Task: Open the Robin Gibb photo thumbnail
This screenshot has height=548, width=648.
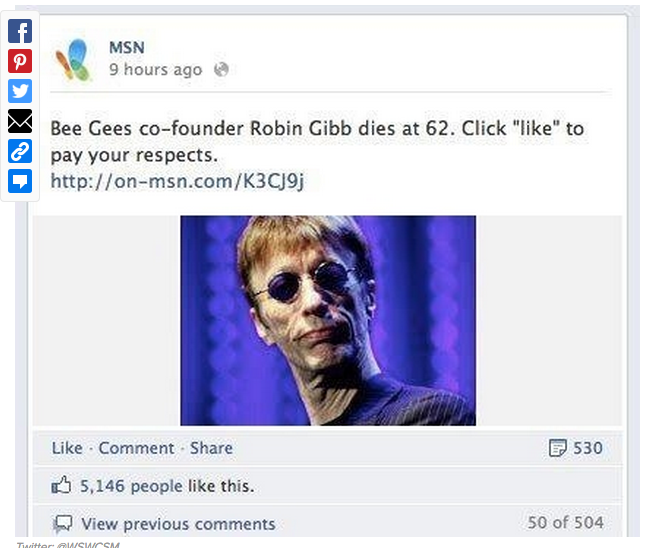Action: (x=328, y=320)
